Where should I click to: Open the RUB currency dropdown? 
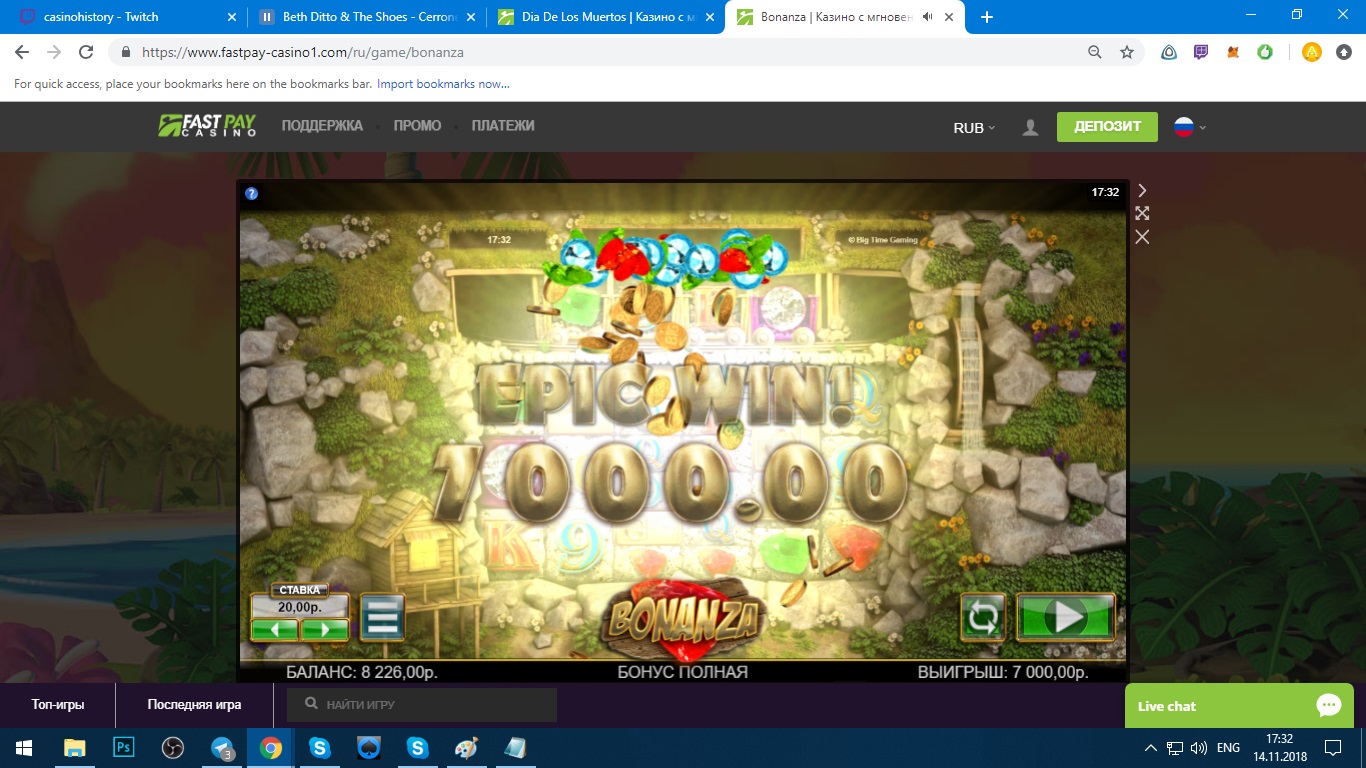click(x=971, y=127)
